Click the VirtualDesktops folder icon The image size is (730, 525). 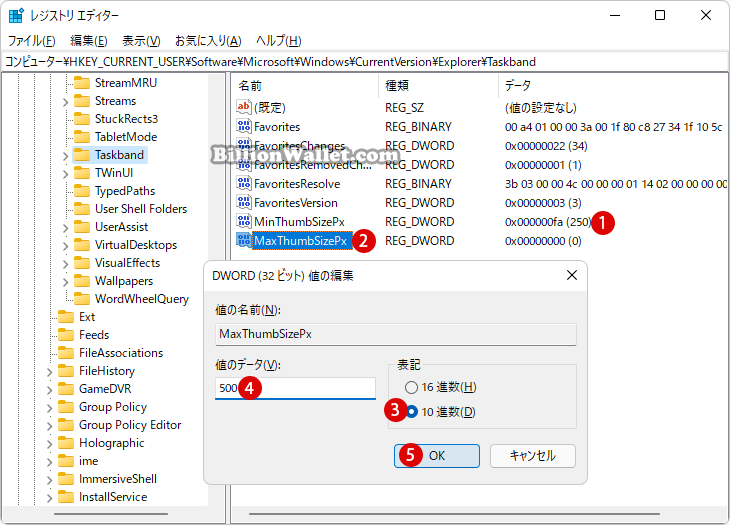click(82, 245)
